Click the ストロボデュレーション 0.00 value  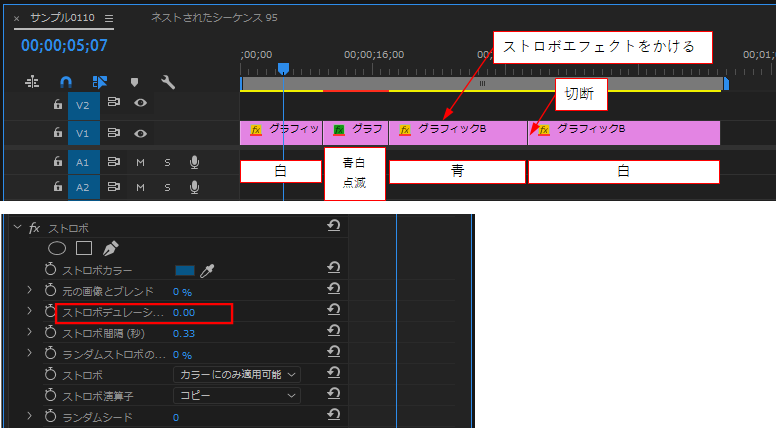[184, 313]
